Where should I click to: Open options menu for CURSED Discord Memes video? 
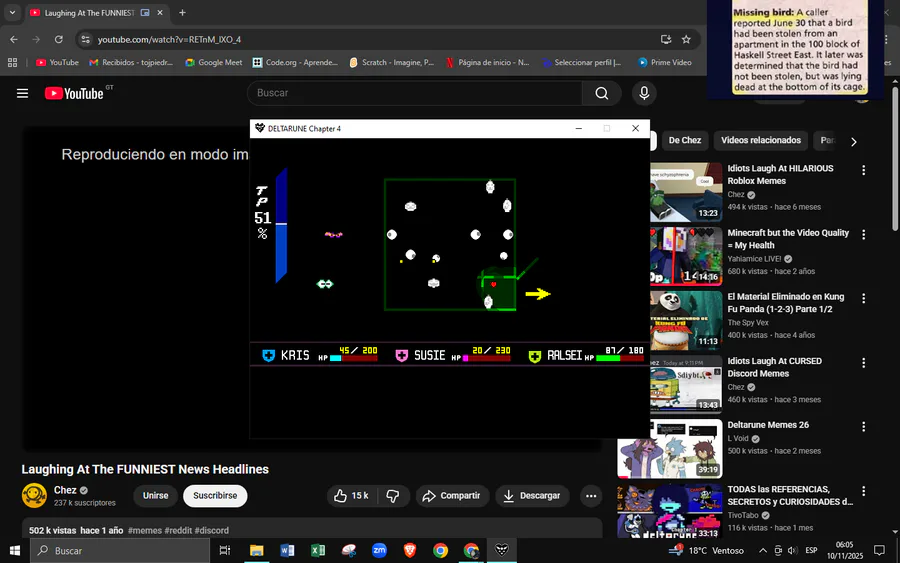[x=863, y=363]
